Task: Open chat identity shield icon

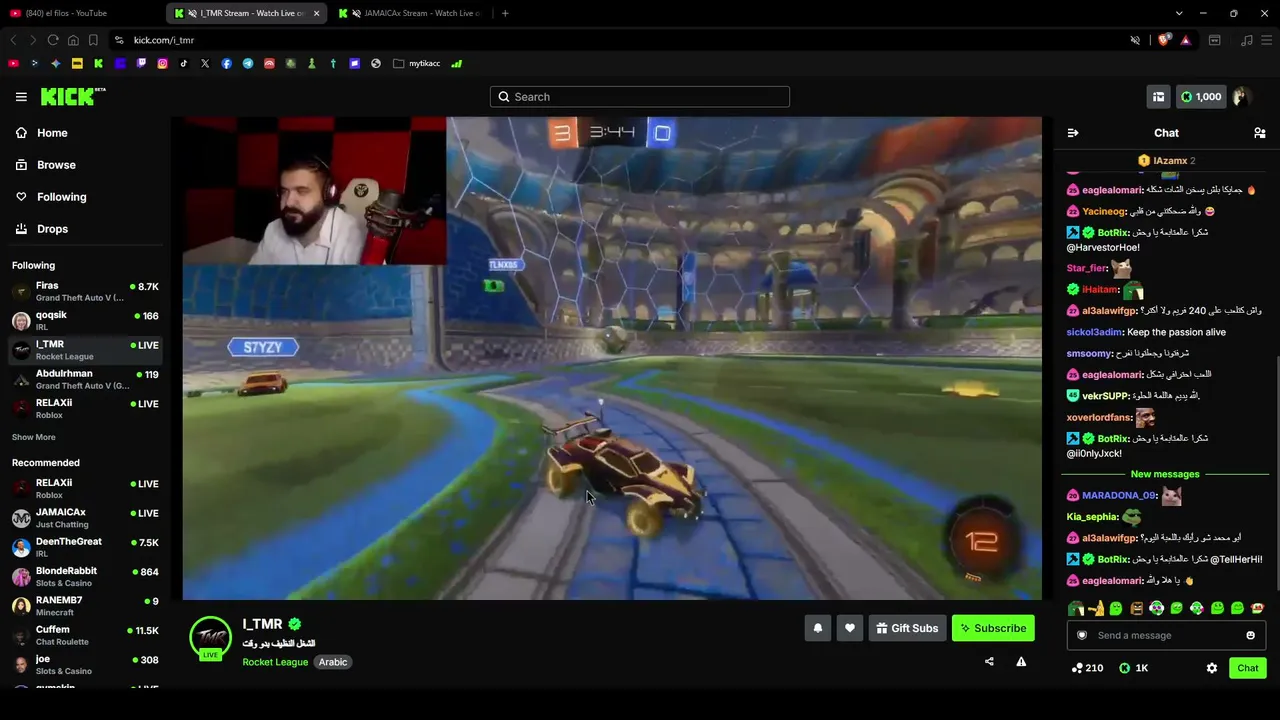Action: pyautogui.click(x=1081, y=635)
